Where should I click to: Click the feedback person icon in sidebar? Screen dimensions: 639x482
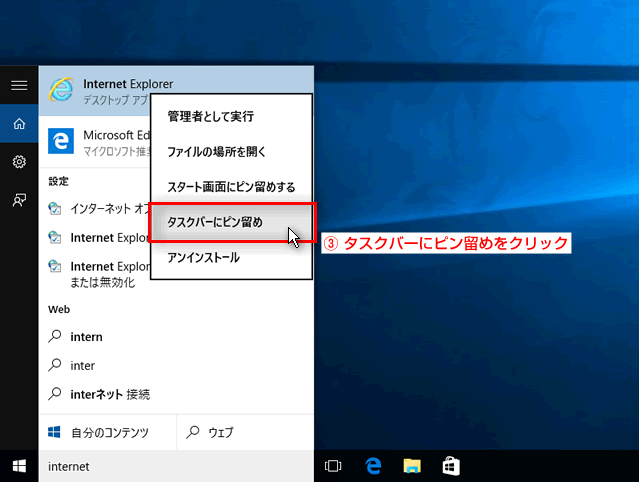tap(19, 200)
